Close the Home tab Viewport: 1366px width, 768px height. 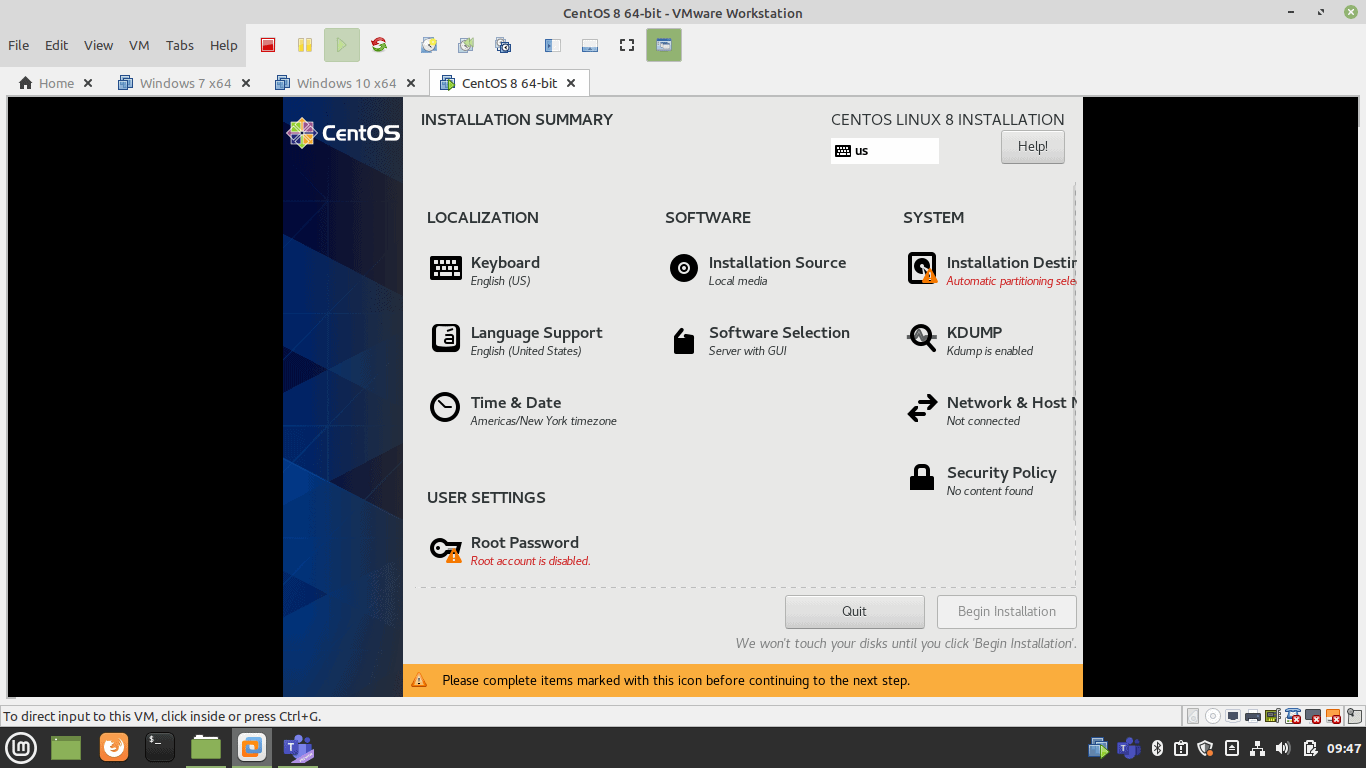pyautogui.click(x=88, y=83)
